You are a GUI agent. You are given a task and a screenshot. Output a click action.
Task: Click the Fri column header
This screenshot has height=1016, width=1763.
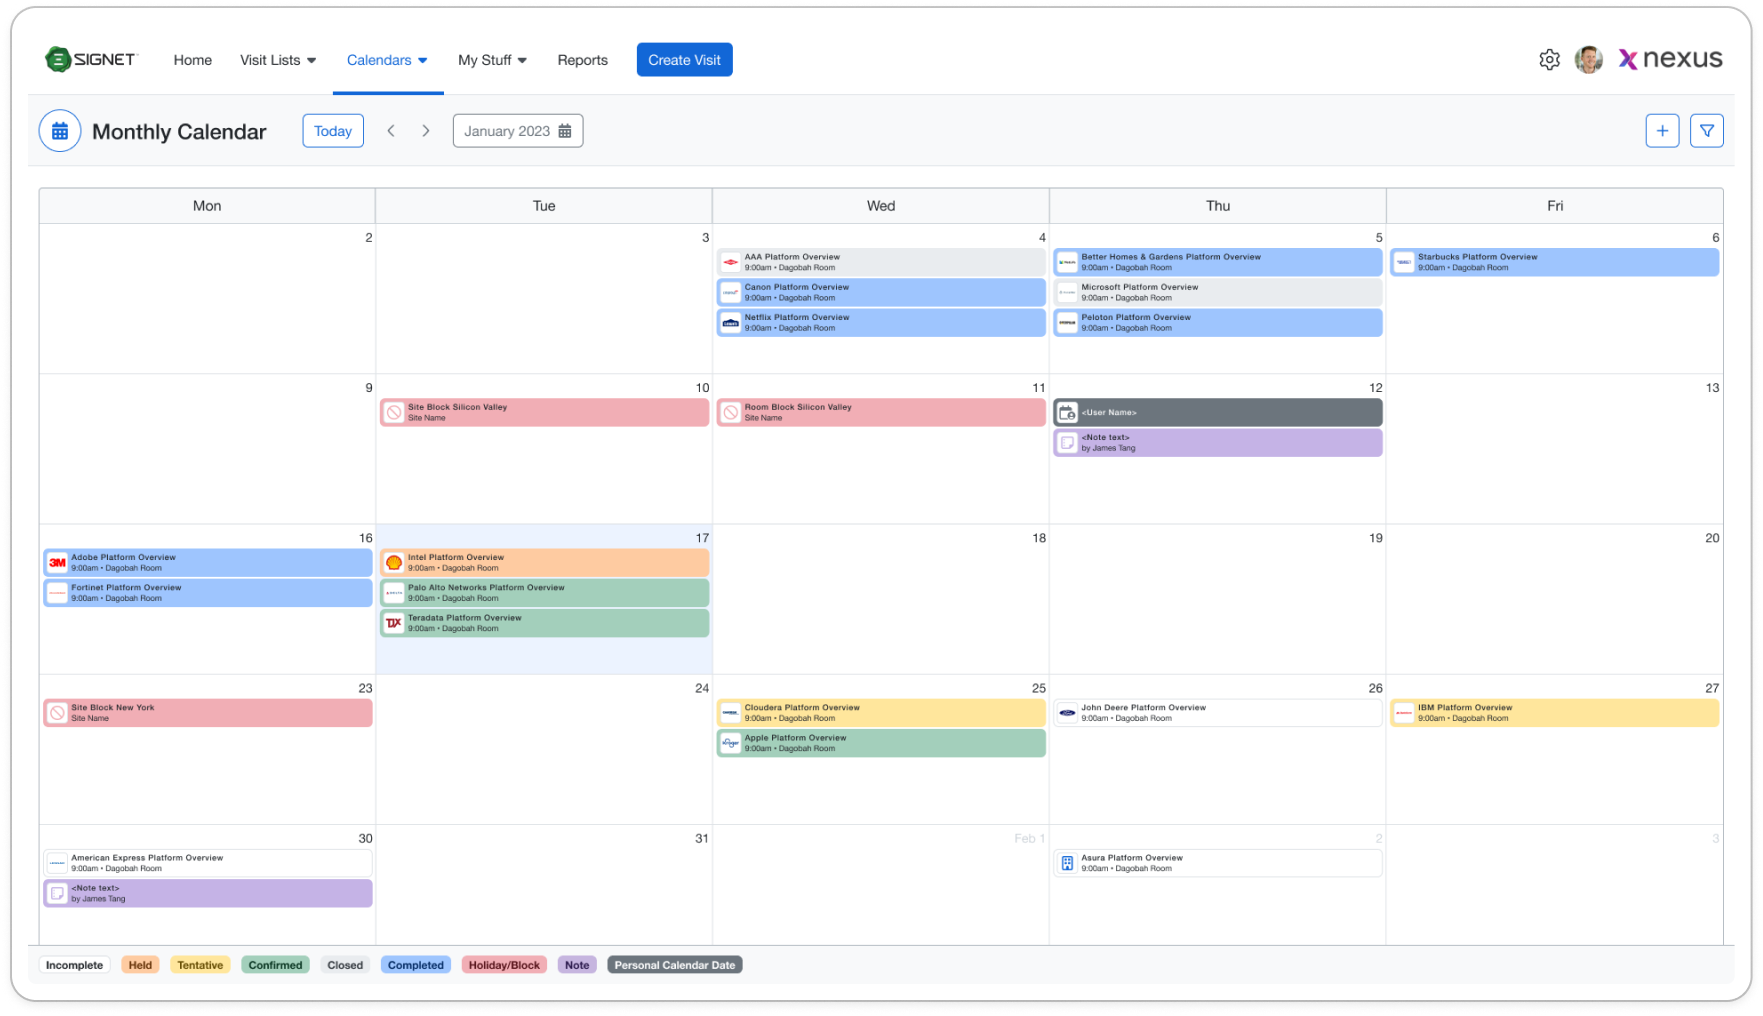tap(1555, 206)
